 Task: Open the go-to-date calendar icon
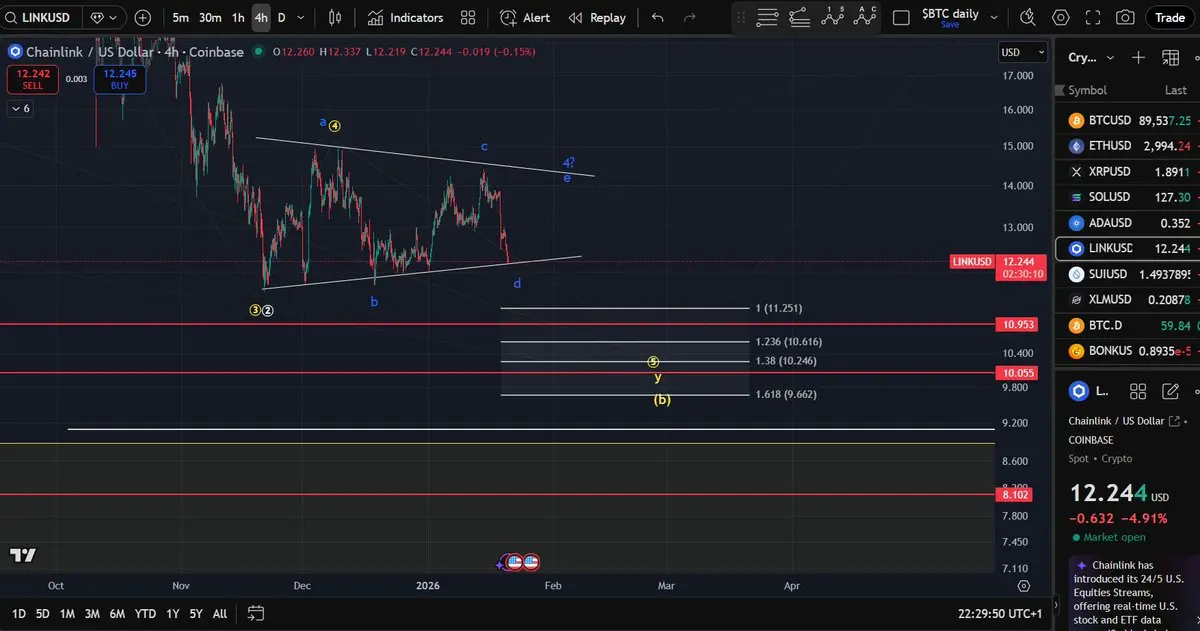pos(256,613)
